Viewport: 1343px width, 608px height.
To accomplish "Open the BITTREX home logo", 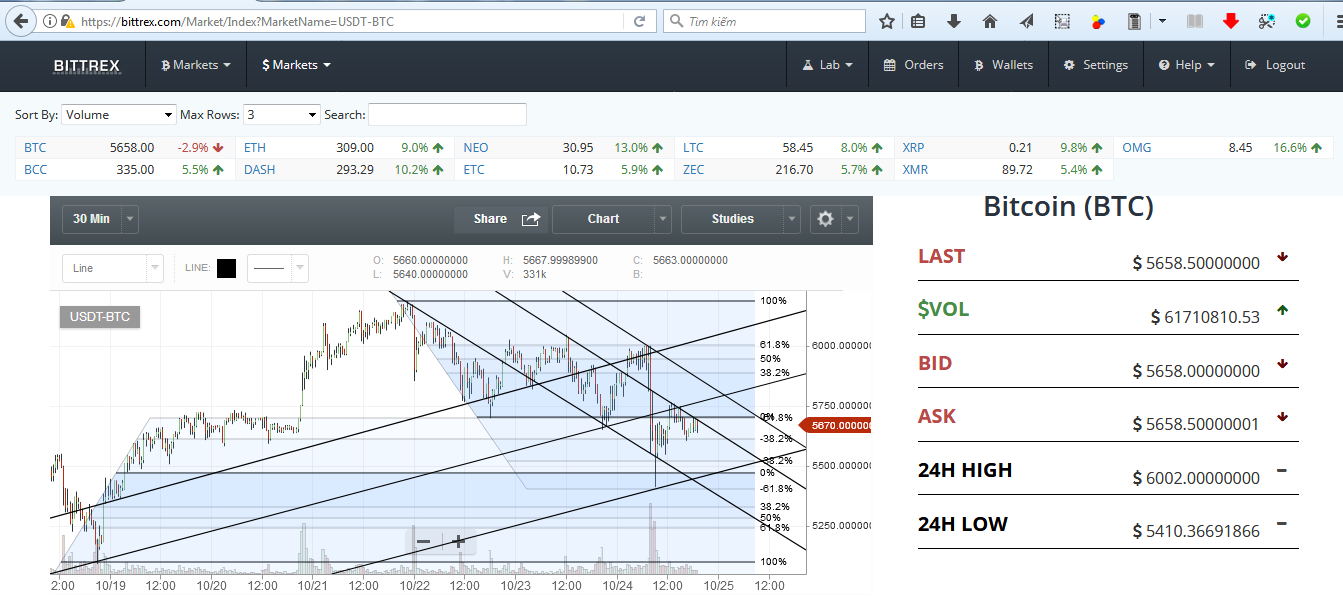I will (x=87, y=65).
